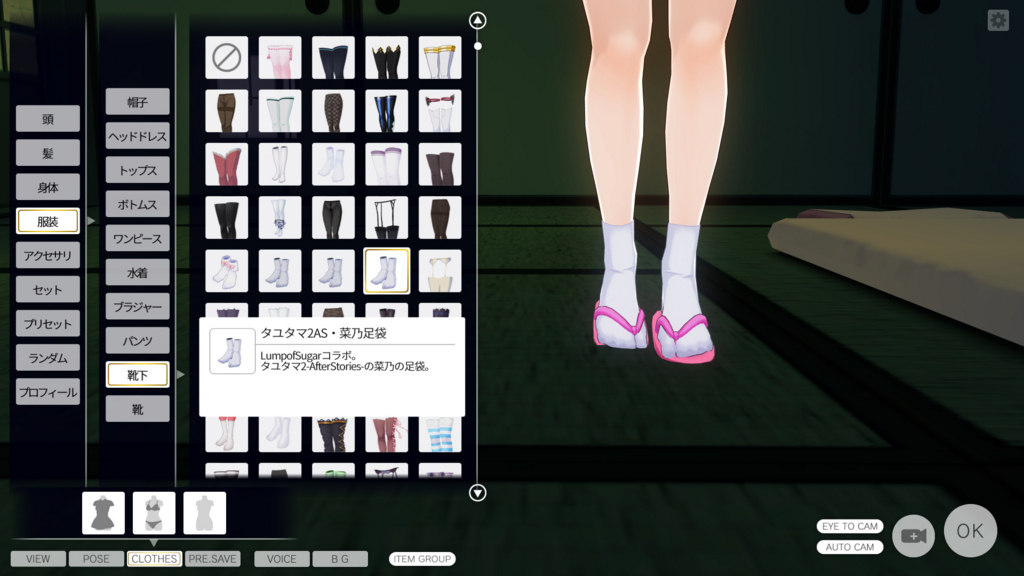Choose white thigh-highs with teal trim
Image resolution: width=1024 pixels, height=576 pixels.
280,111
